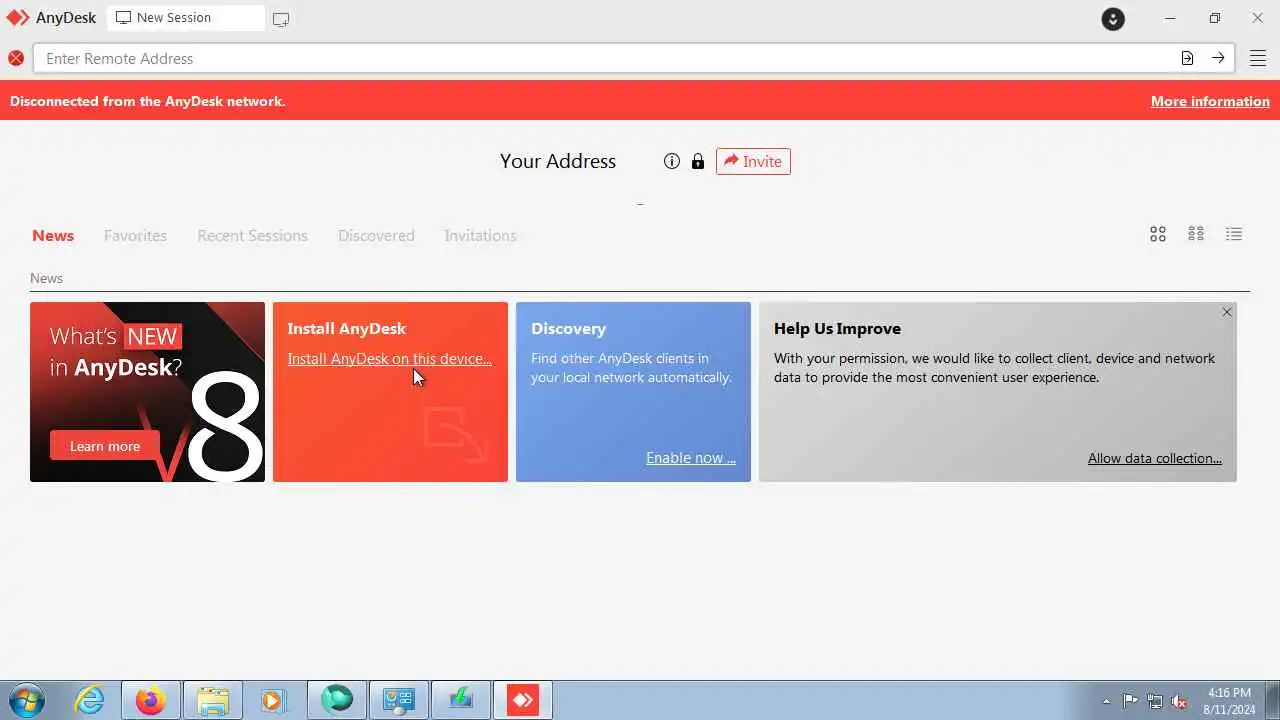Click the Disconnected from the AnyDesk network message
Viewport: 1280px width, 720px height.
(148, 101)
